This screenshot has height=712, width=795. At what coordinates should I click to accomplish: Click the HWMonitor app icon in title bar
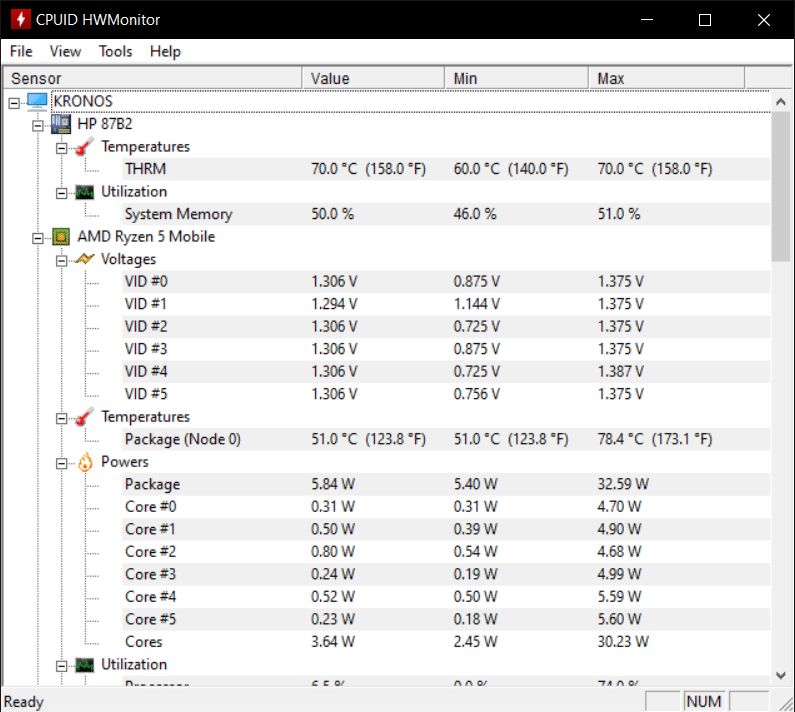pyautogui.click(x=20, y=19)
